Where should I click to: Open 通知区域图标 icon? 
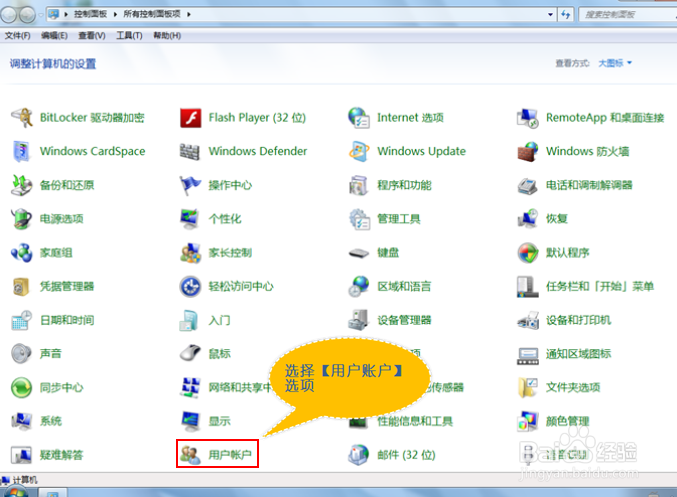(x=528, y=355)
